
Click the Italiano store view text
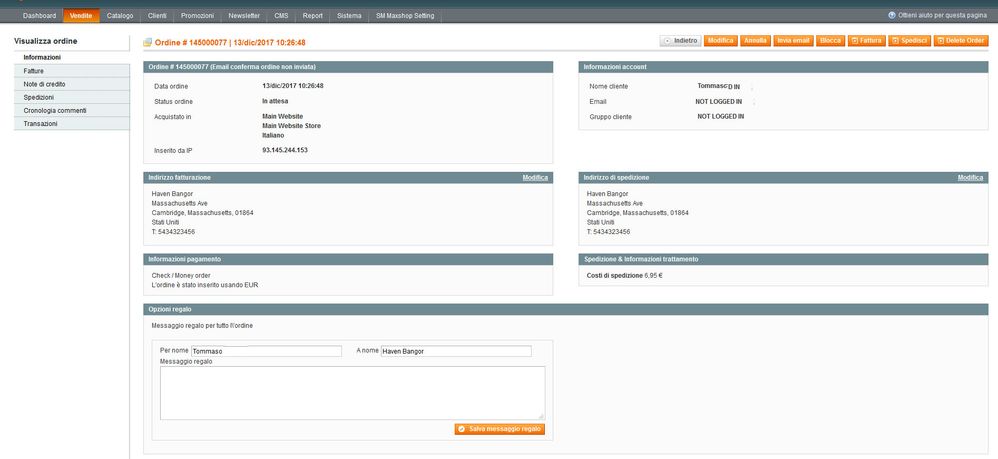coord(273,135)
